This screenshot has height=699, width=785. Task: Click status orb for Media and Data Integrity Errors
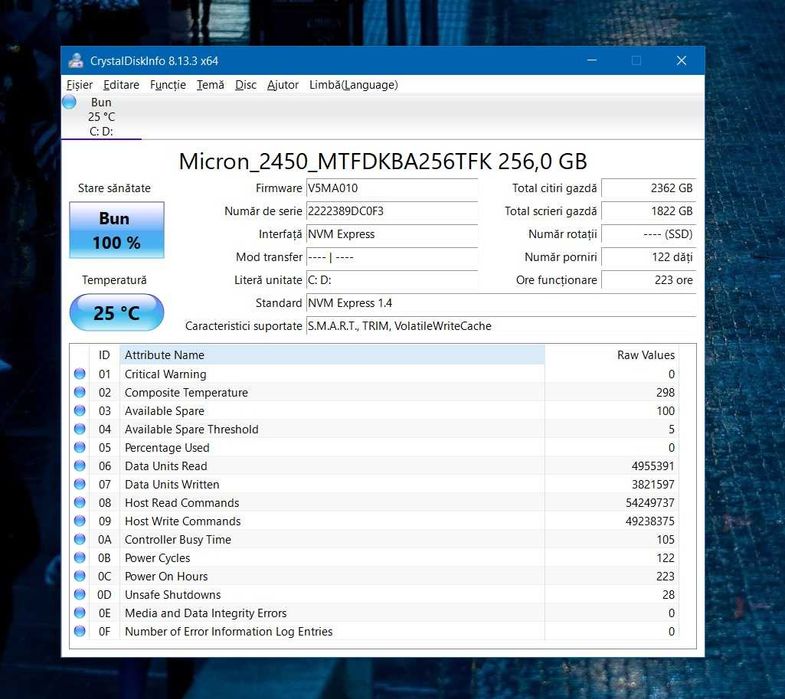pyautogui.click(x=80, y=612)
